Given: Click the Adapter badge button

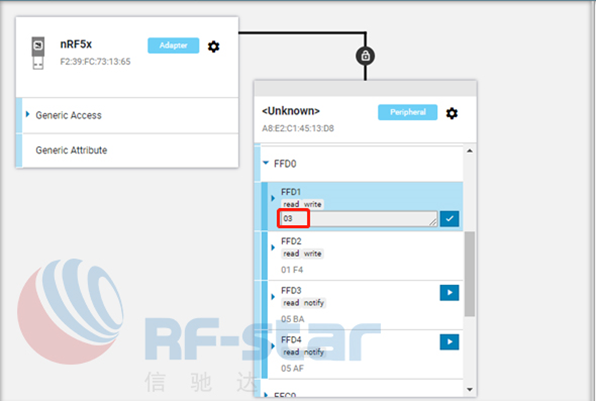Looking at the screenshot, I should (x=173, y=45).
